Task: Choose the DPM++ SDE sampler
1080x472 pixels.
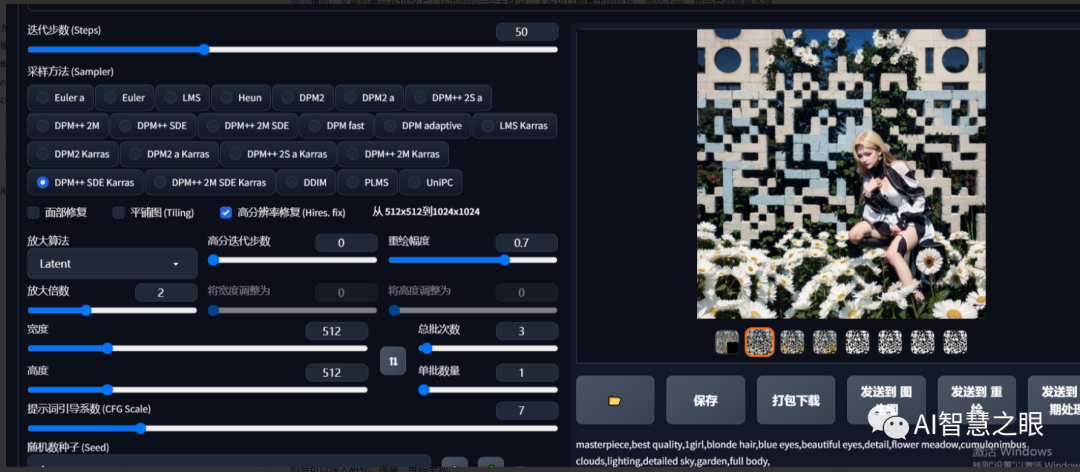Action: 153,126
